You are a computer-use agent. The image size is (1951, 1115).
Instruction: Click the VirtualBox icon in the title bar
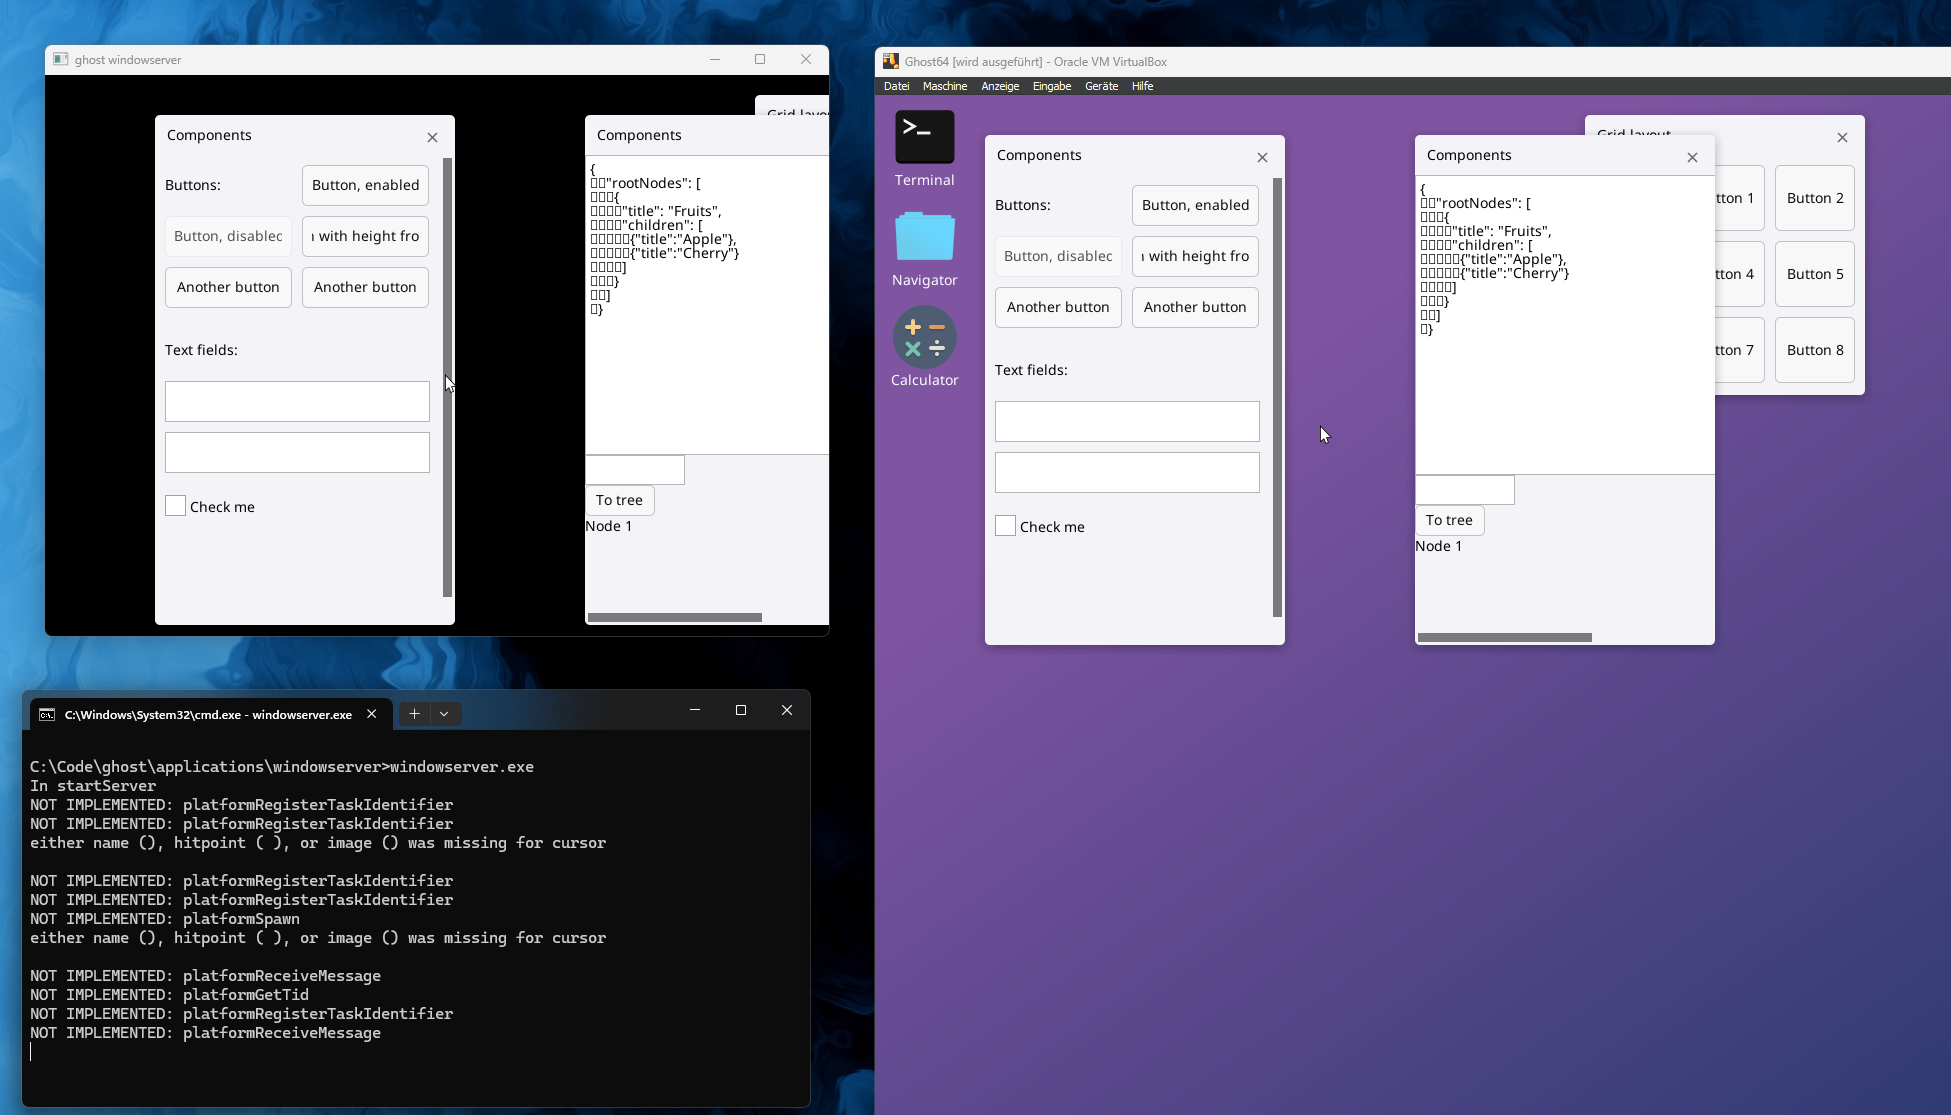(x=890, y=61)
